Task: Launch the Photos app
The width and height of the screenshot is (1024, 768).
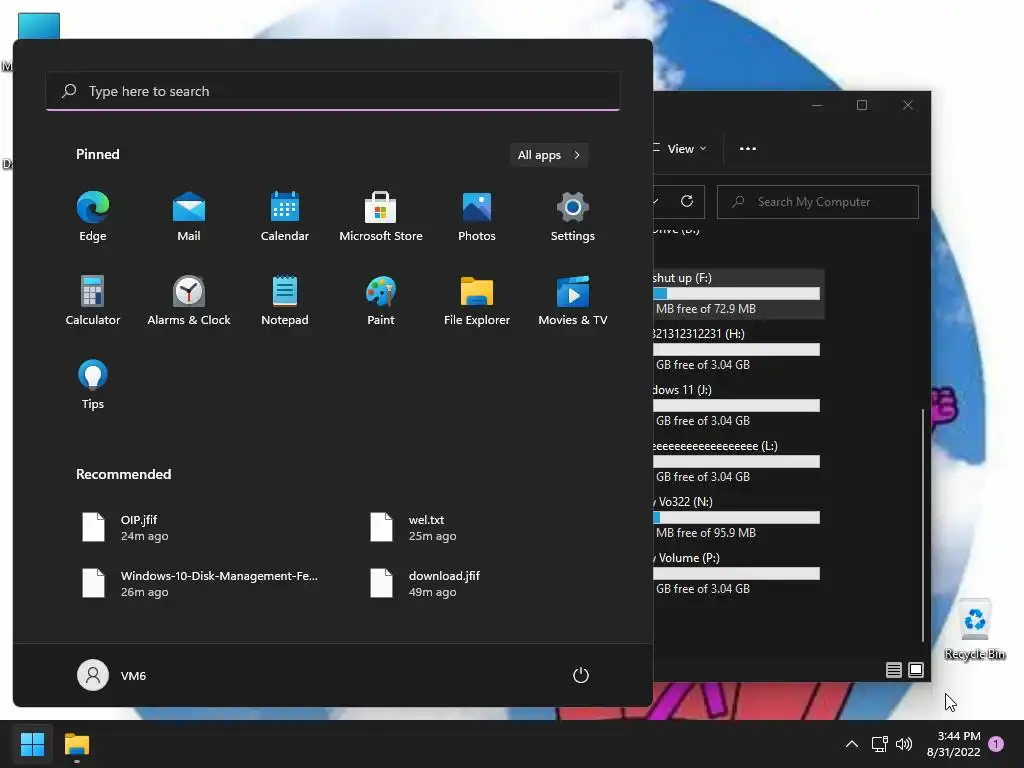Action: (x=477, y=217)
